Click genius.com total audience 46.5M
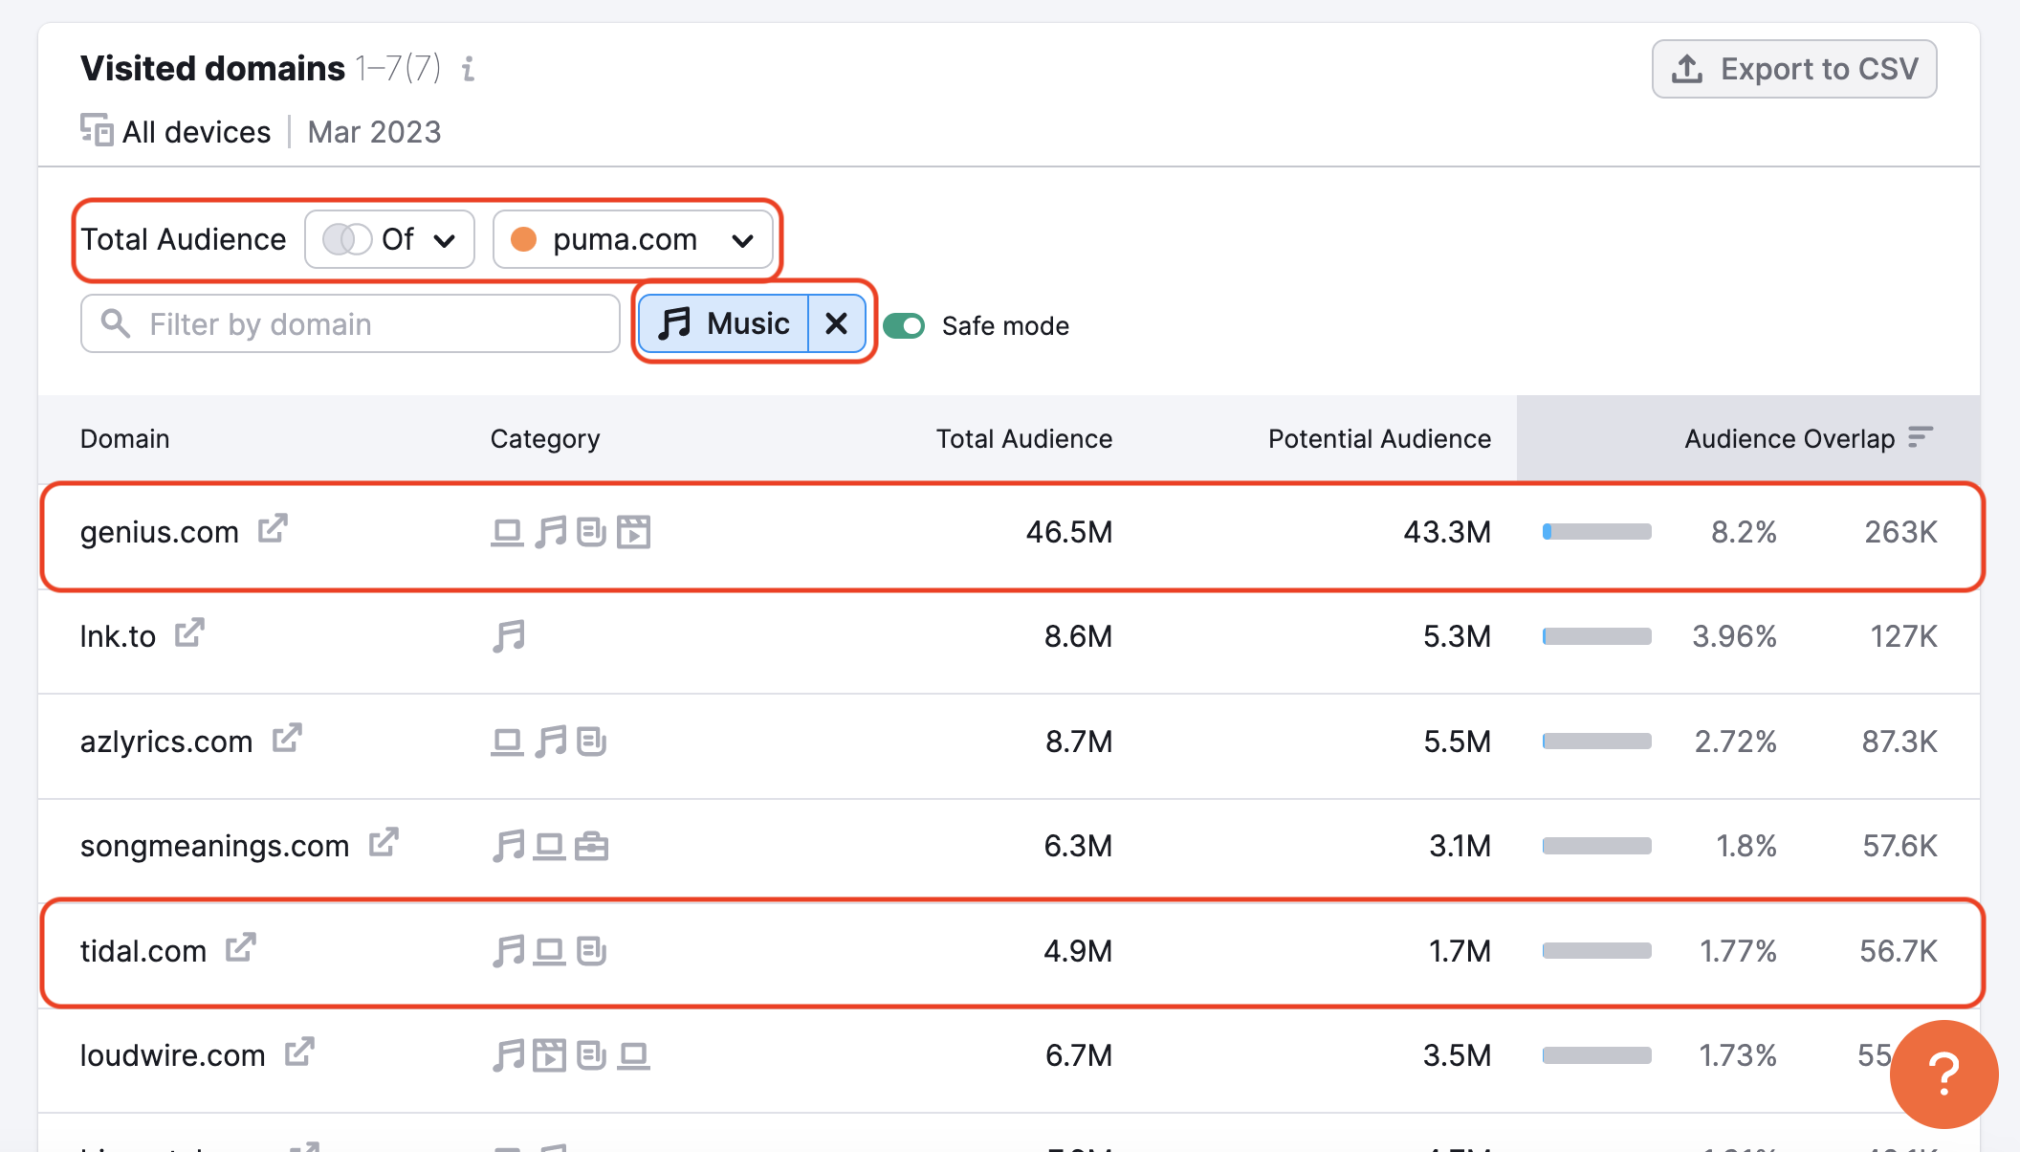2020x1152 pixels. (1069, 532)
